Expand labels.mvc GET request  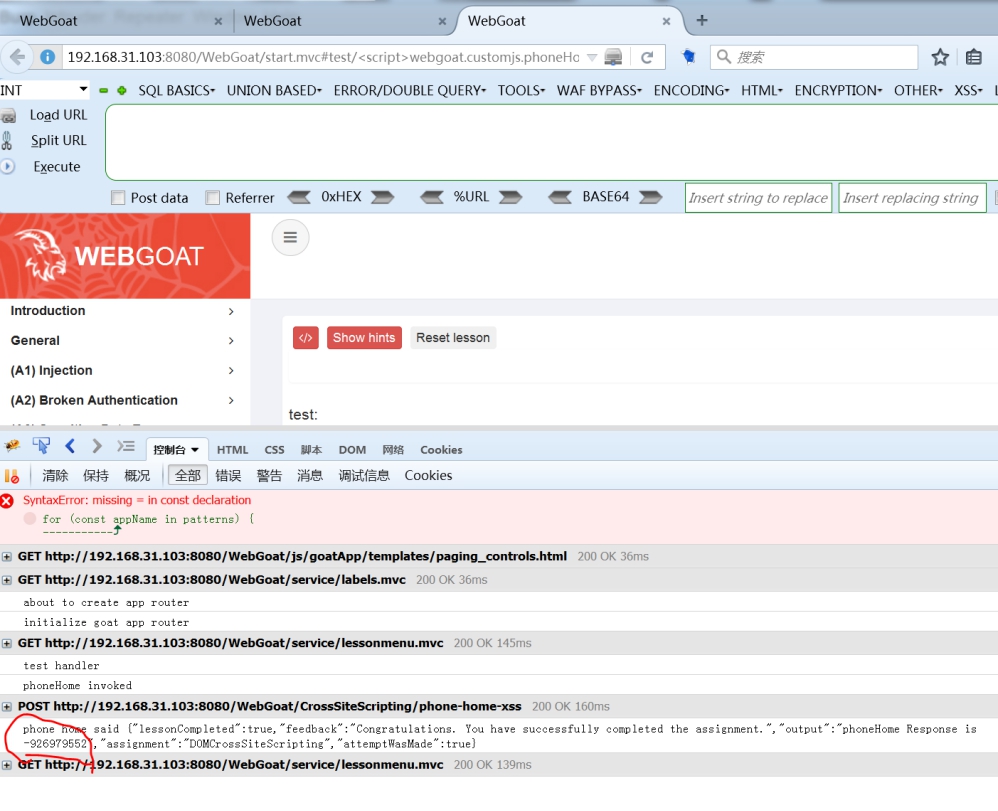7,581
